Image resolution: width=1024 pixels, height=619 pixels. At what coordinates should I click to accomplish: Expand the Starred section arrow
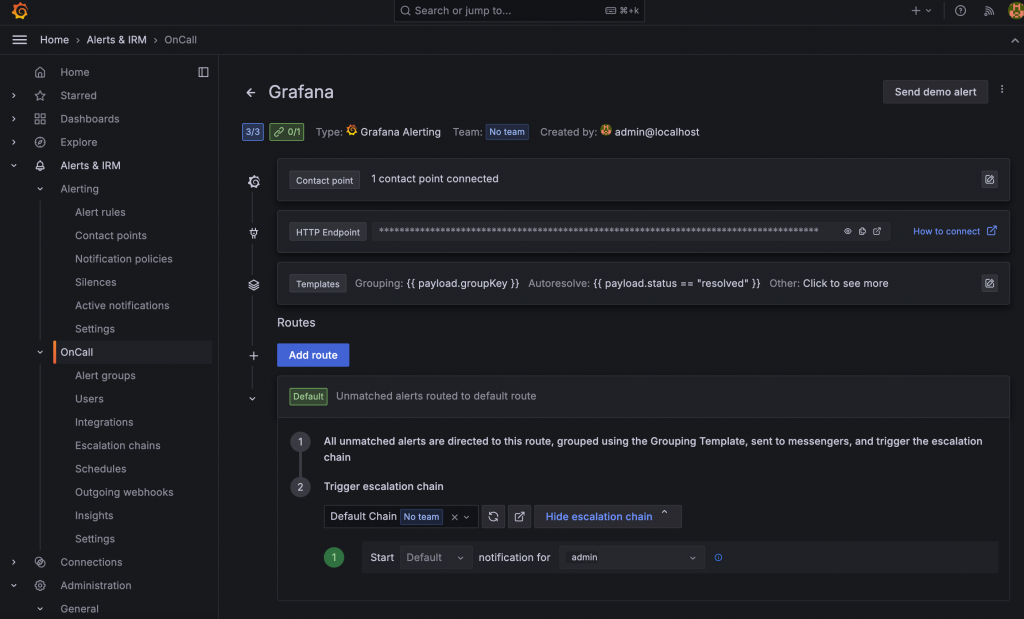click(14, 95)
